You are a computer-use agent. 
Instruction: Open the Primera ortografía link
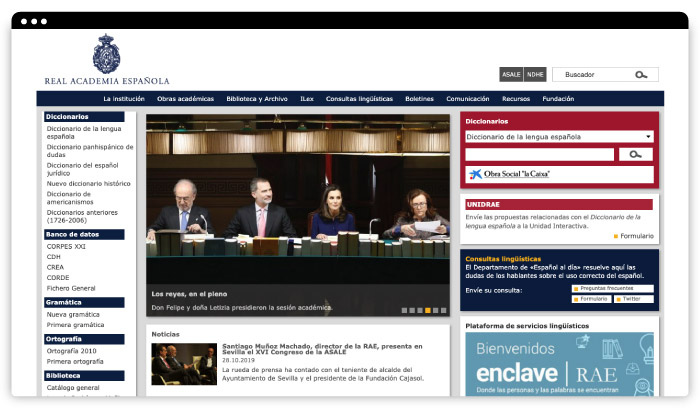pyautogui.click(x=75, y=362)
